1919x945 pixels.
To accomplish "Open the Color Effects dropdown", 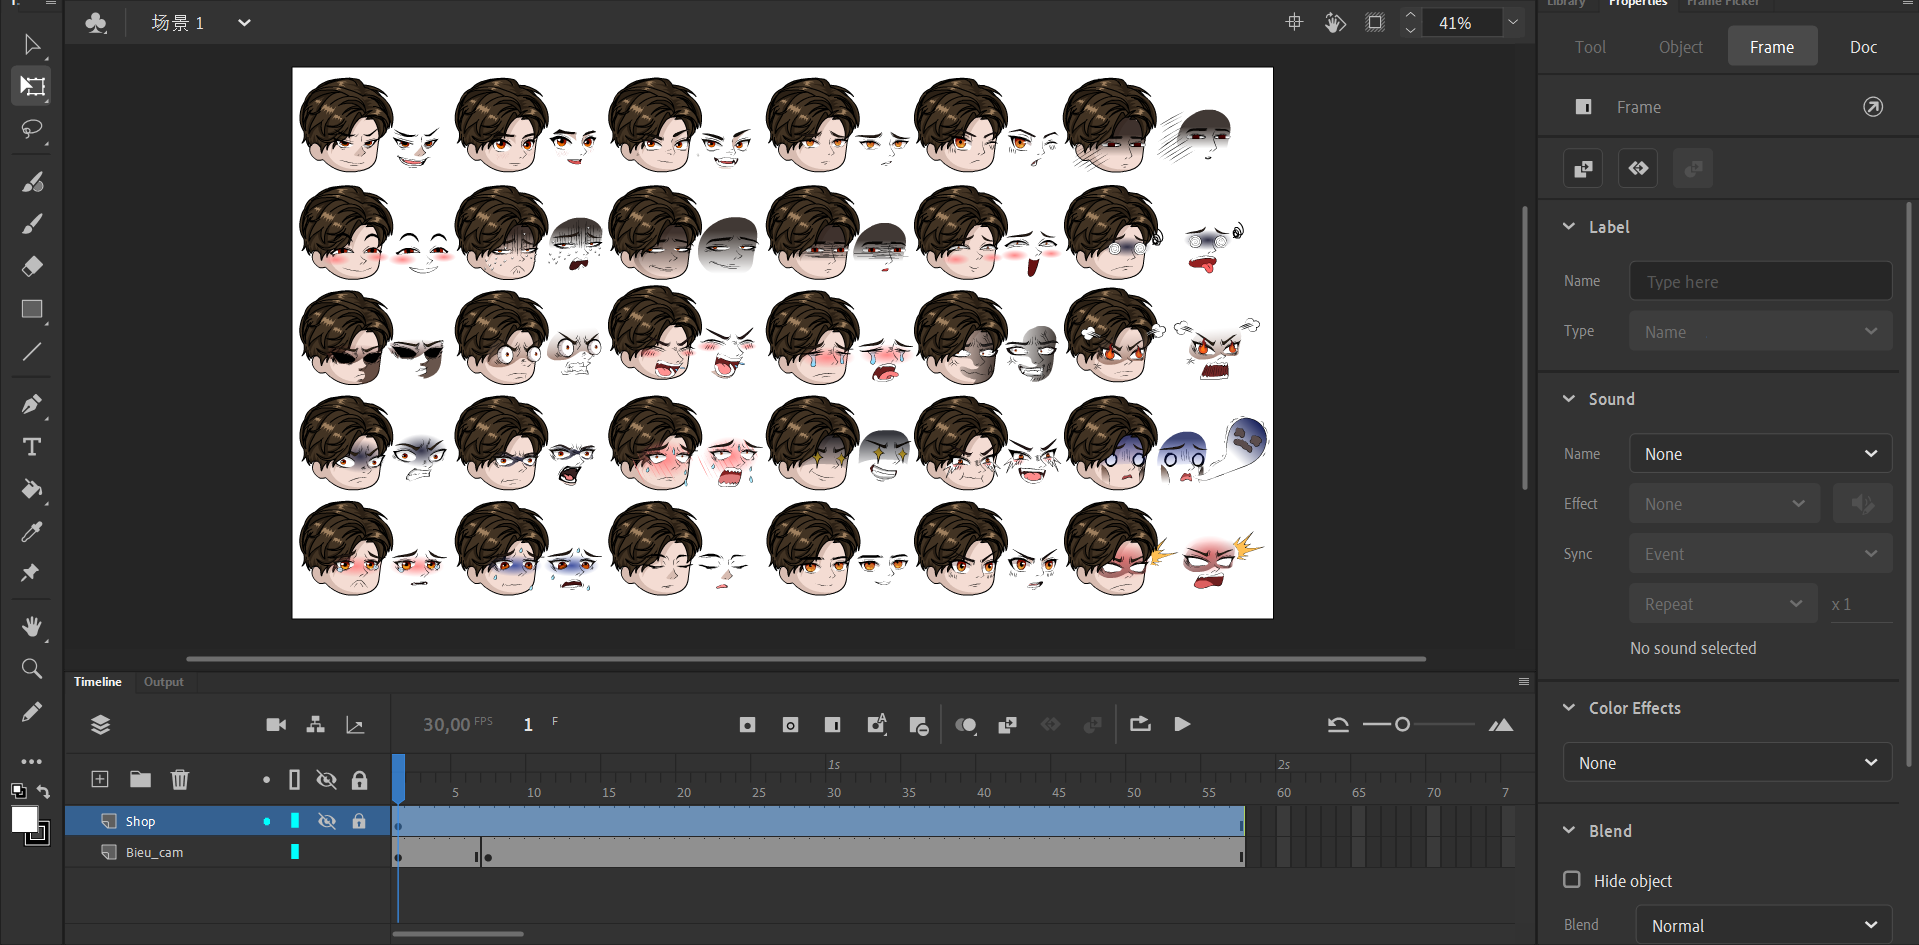I will pos(1727,763).
